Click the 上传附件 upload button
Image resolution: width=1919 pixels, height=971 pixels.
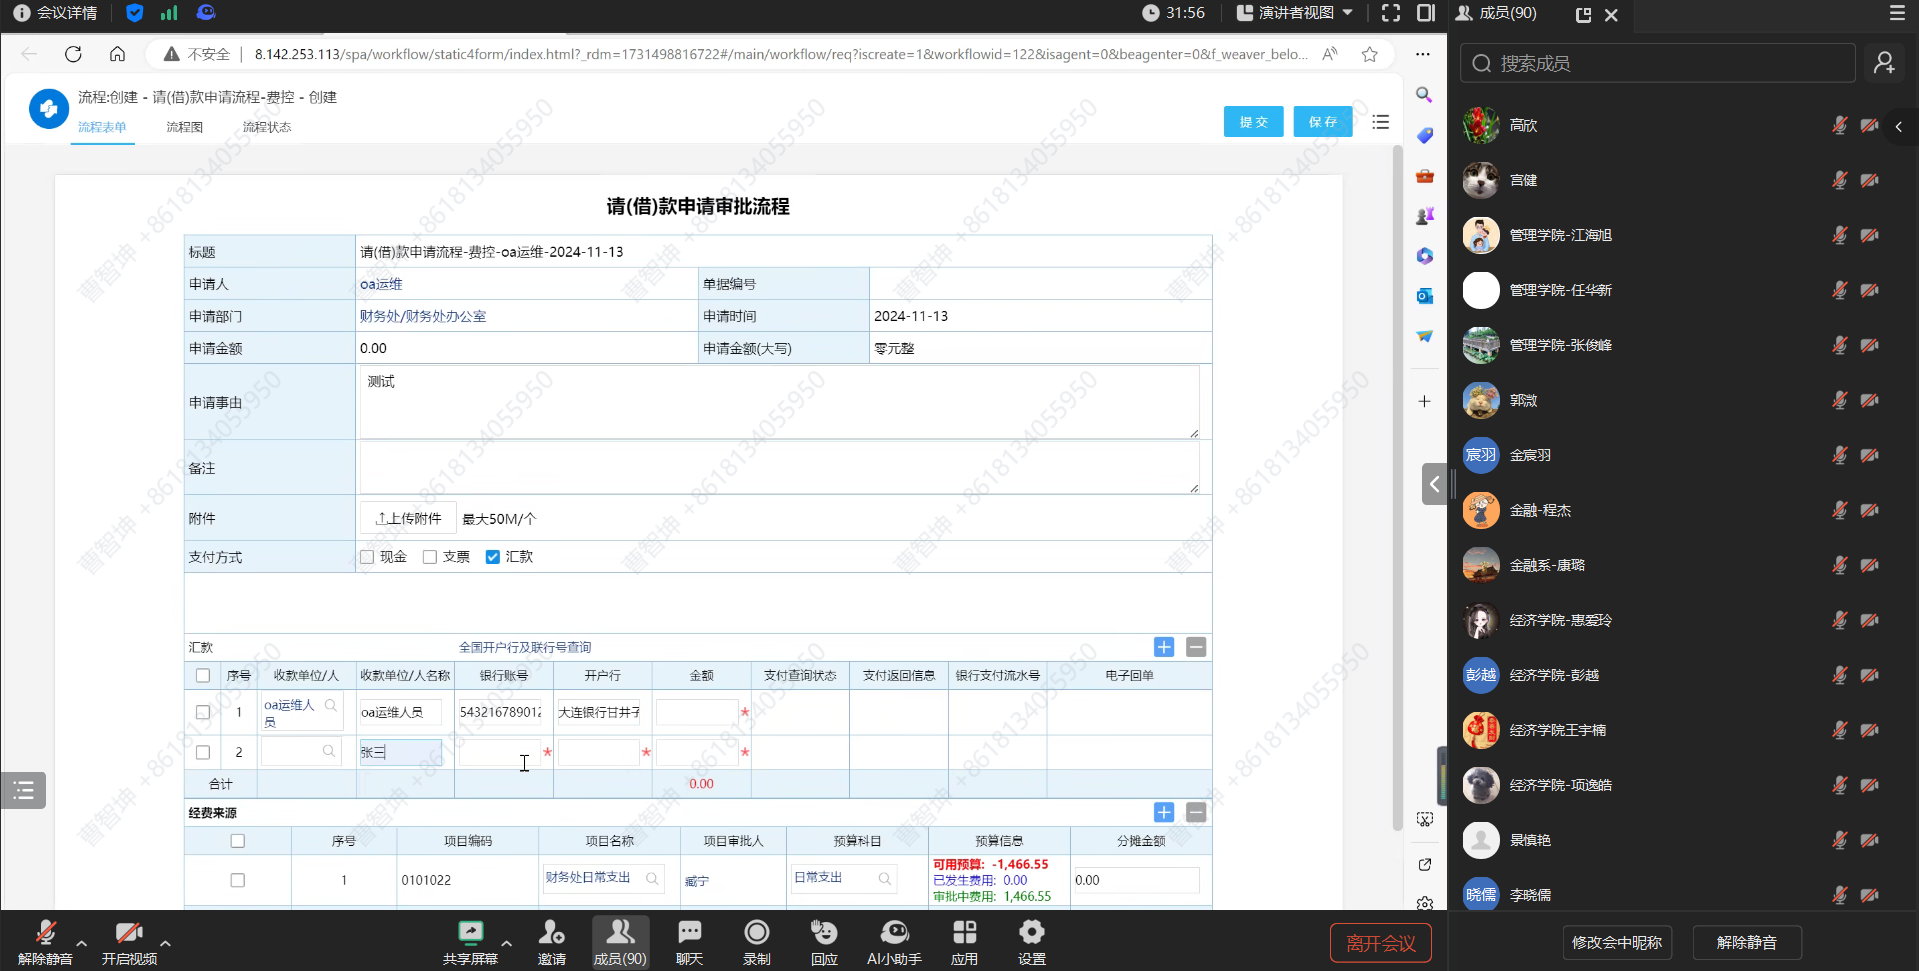pos(408,518)
